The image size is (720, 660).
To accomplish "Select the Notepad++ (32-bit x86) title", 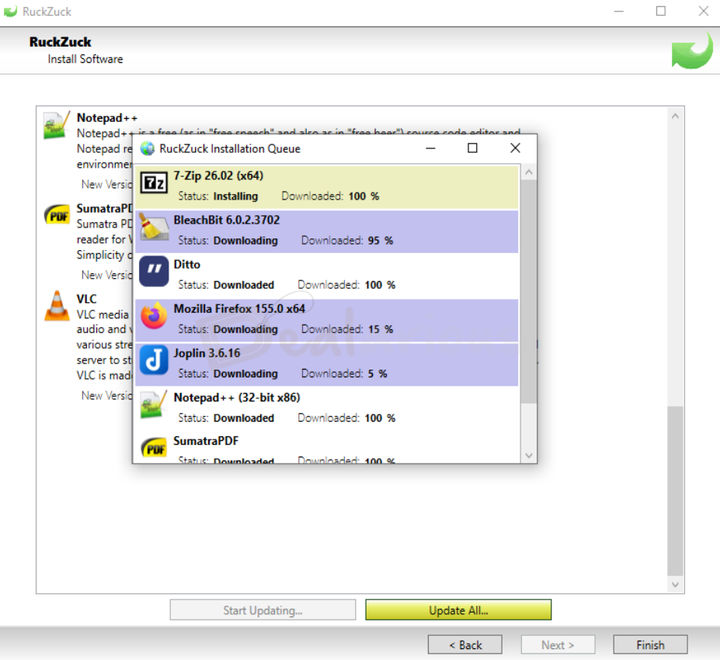I will tap(237, 397).
